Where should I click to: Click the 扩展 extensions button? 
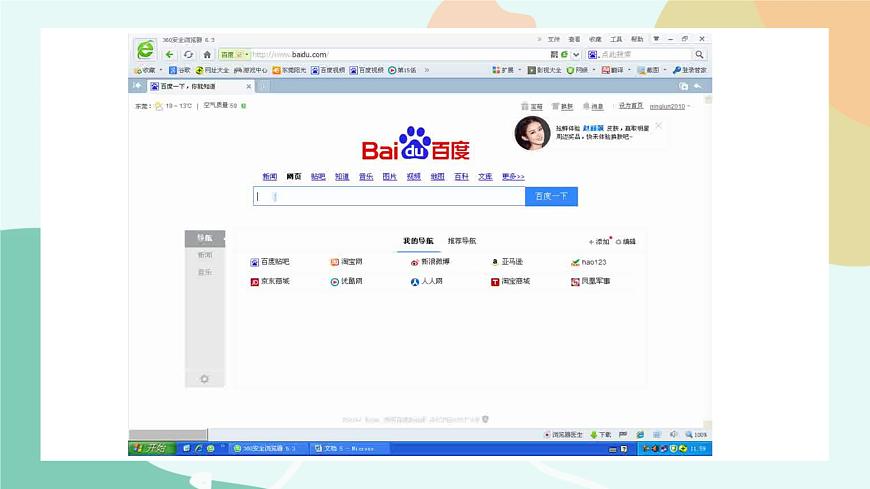point(503,70)
